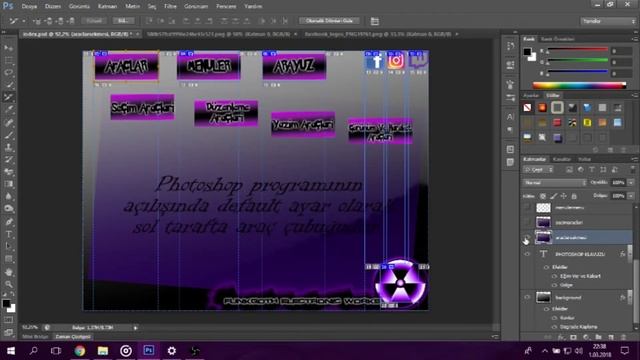The image size is (640, 360).
Task: Switch to the Renk Örnekleri tab
Action: tap(558, 39)
